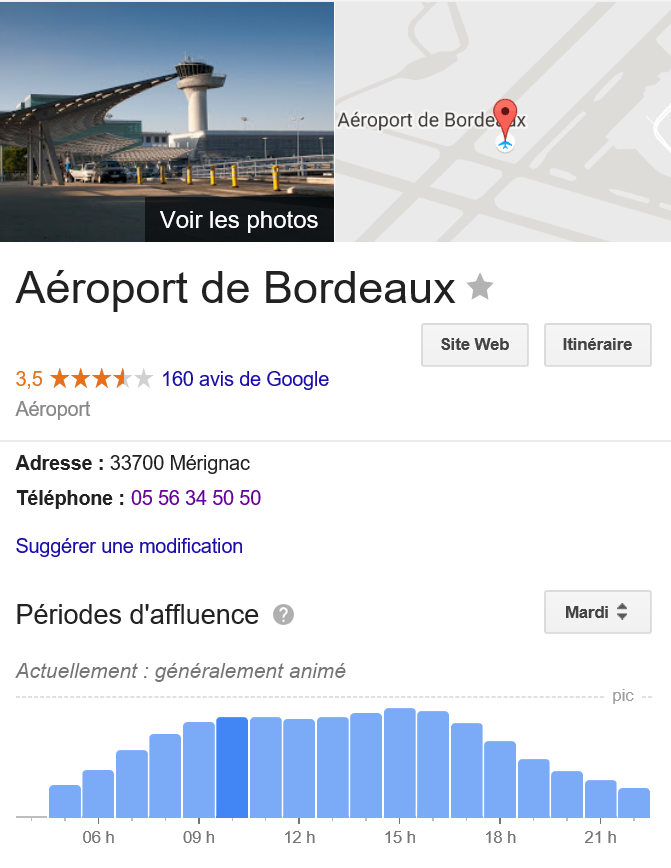Click the Aéroport de Bordeaux map label

click(431, 120)
